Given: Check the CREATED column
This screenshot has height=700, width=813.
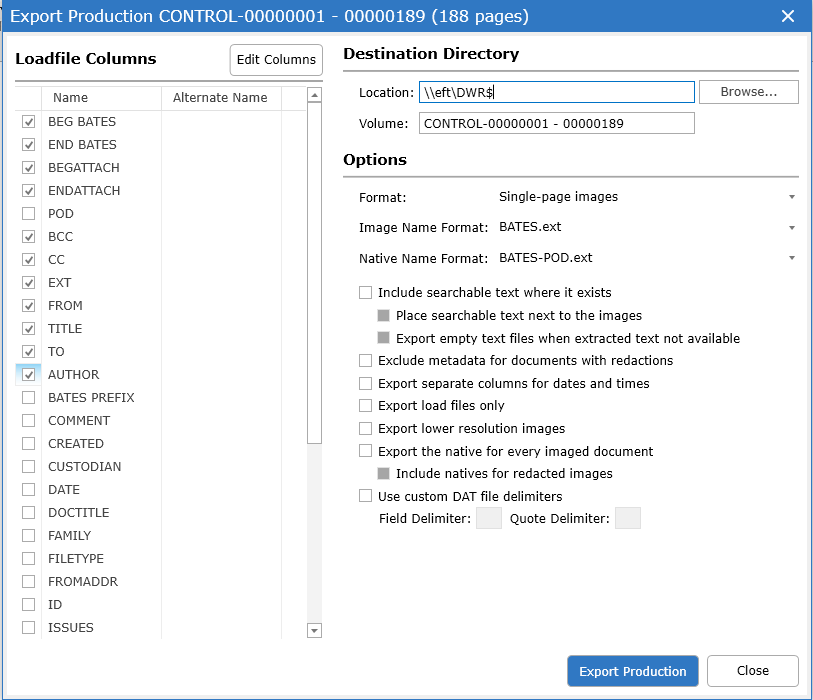Looking at the screenshot, I should (29, 443).
